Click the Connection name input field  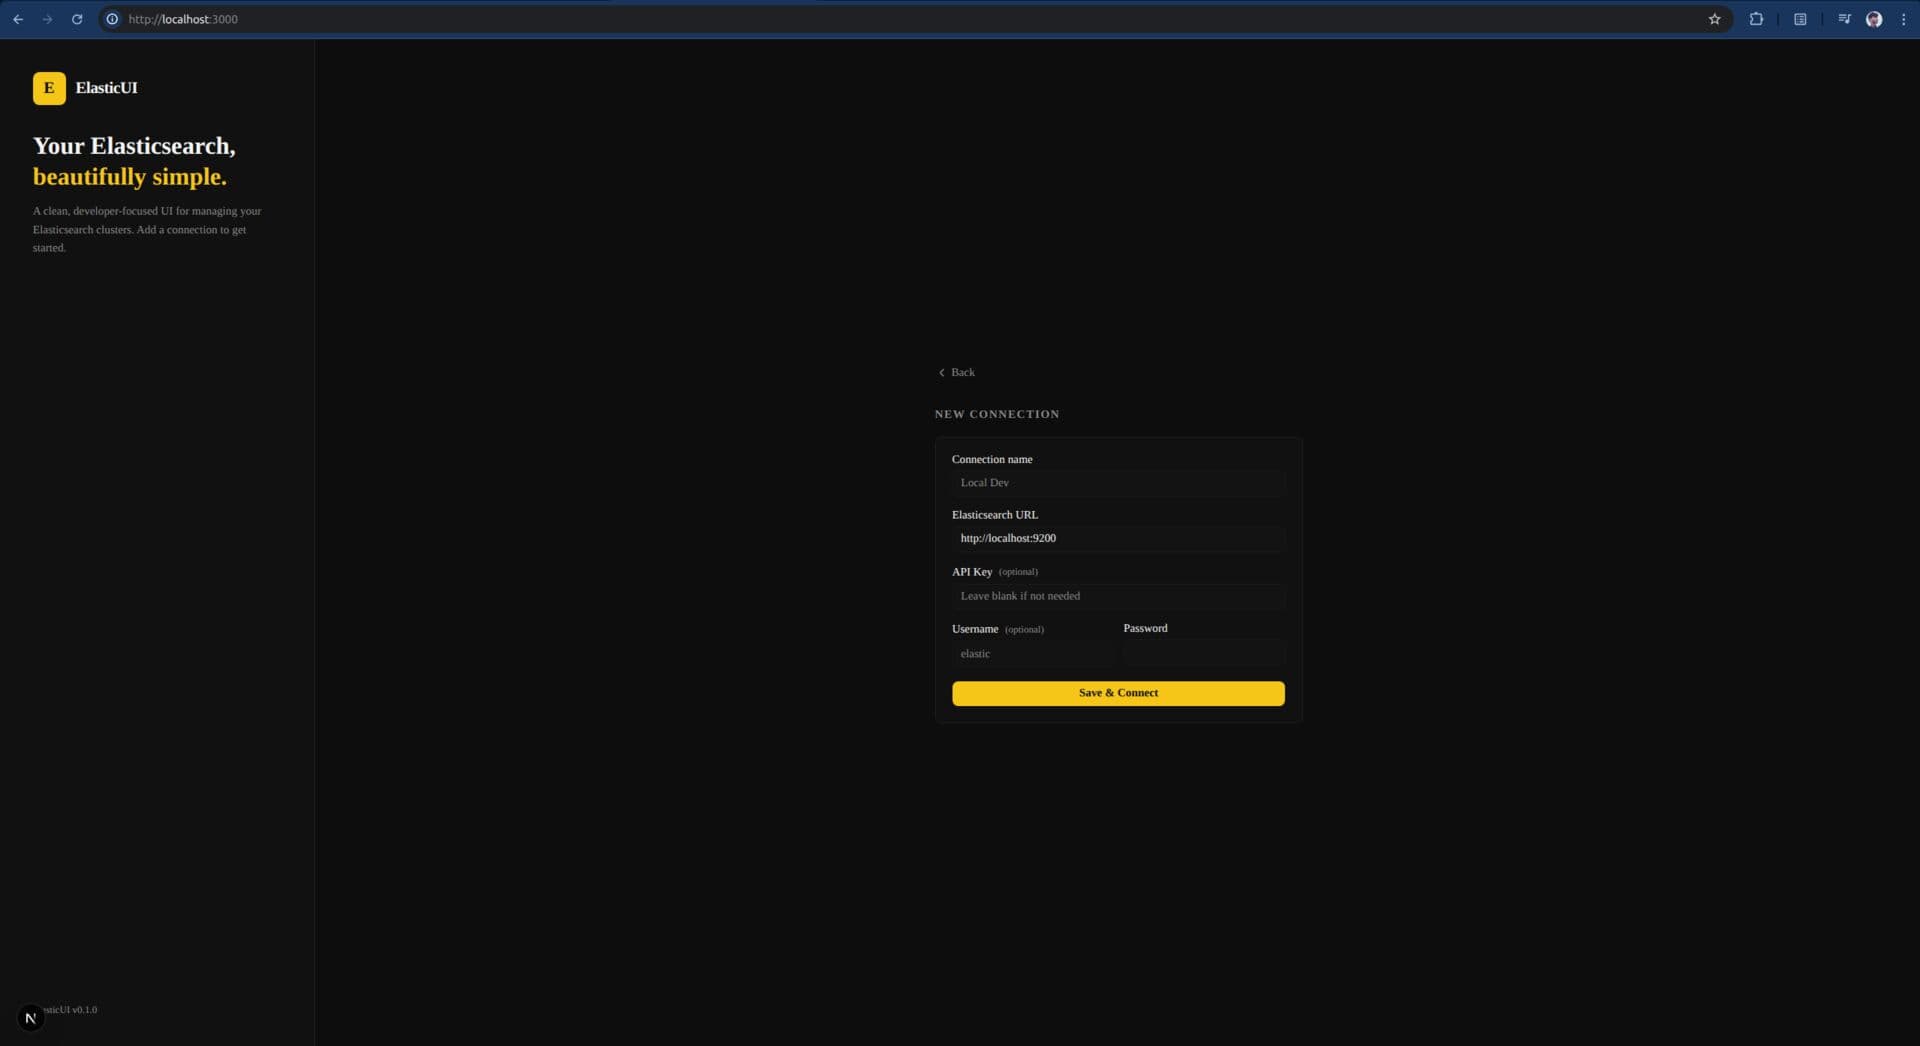pos(1117,482)
